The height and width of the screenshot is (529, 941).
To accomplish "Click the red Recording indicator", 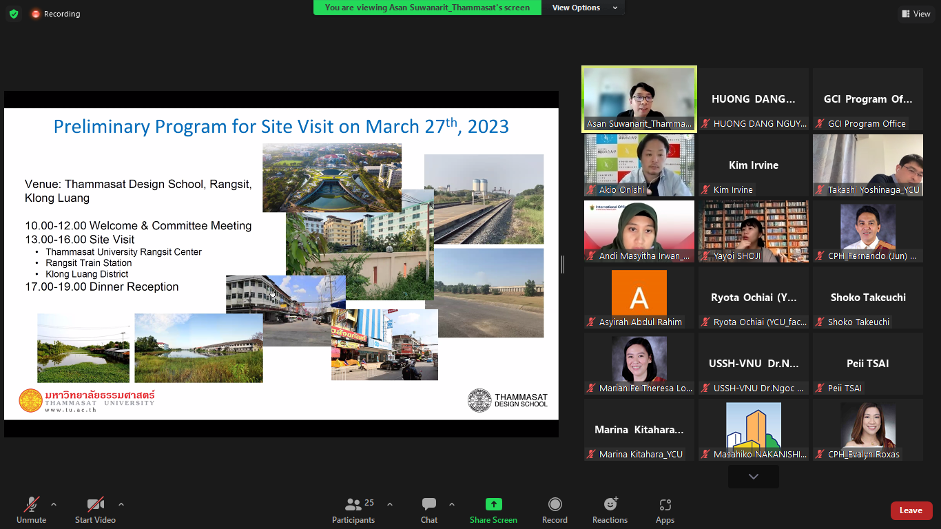I will pos(56,14).
